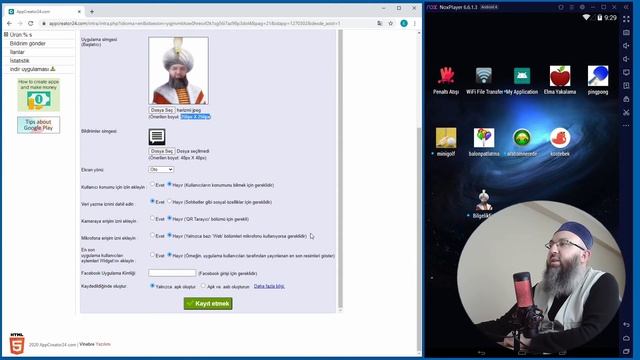Image resolution: width=640 pixels, height=360 pixels.
Task: Open the more options dots in Nox sidebar
Action: pyautogui.click(x=627, y=126)
